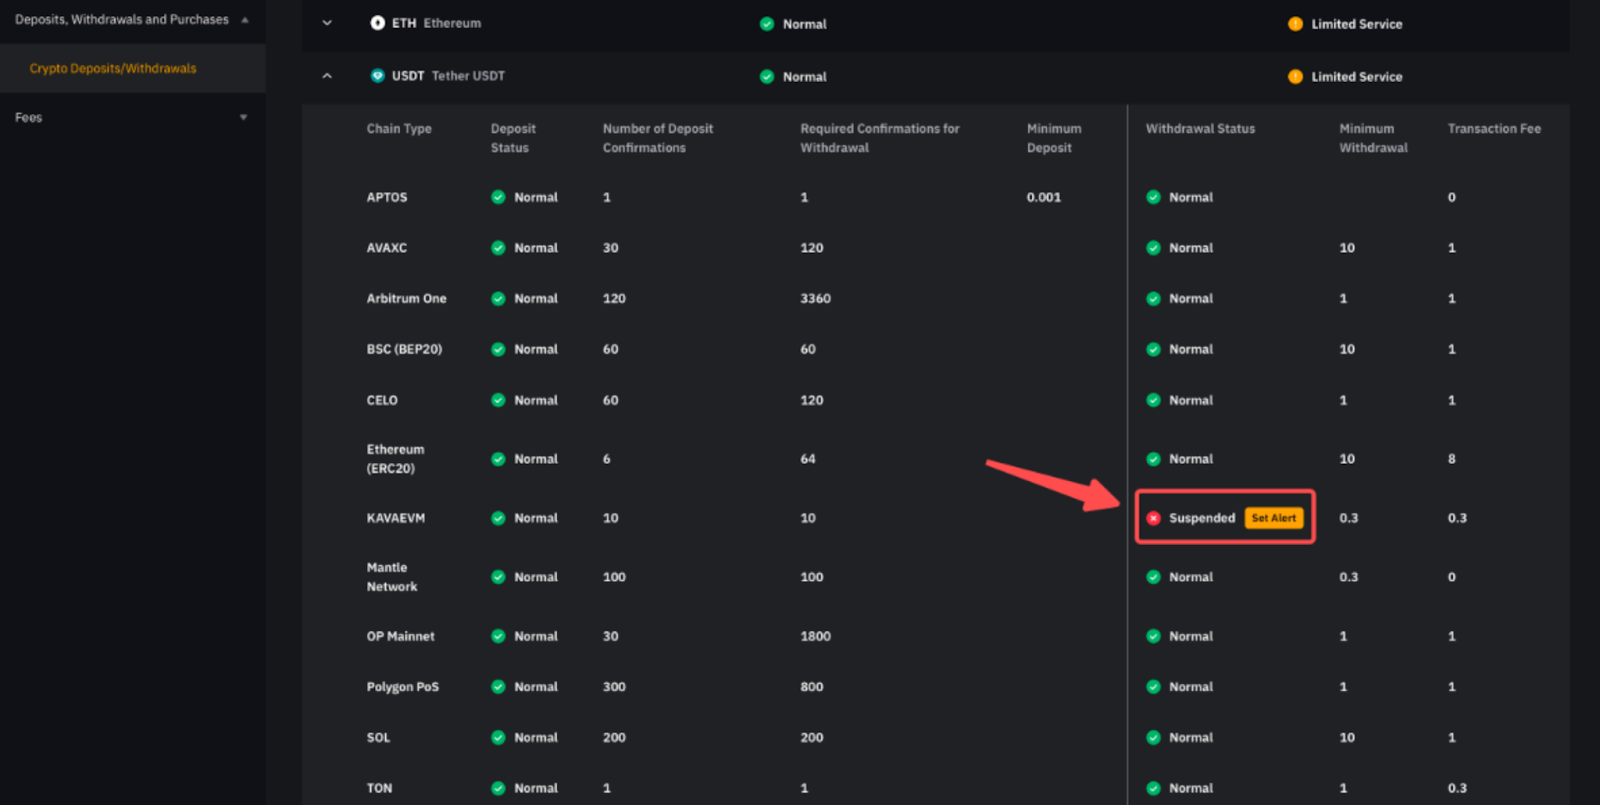Click green Normal status icon in USDT row
The height and width of the screenshot is (805, 1600).
click(x=767, y=77)
